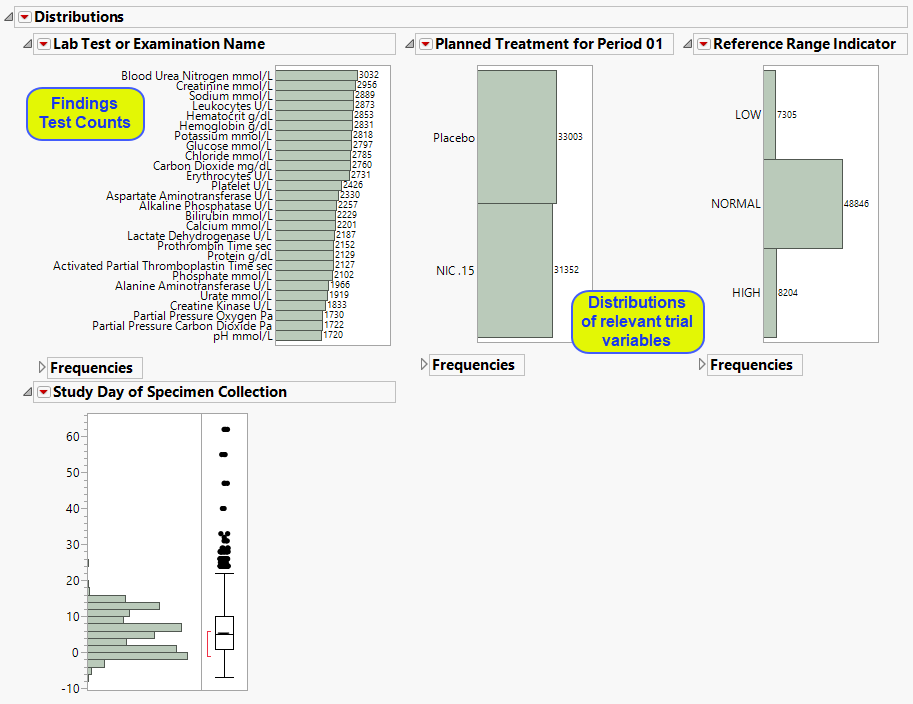Open Lab Test or Examination Name red triangle menu
The width and height of the screenshot is (913, 704).
coord(44,44)
